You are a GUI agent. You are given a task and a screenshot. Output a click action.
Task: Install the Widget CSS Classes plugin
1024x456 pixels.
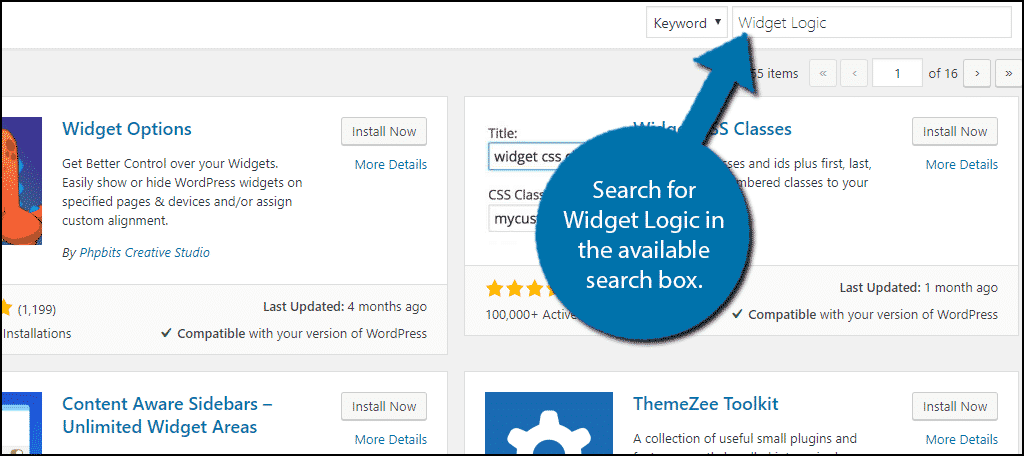[x=955, y=131]
